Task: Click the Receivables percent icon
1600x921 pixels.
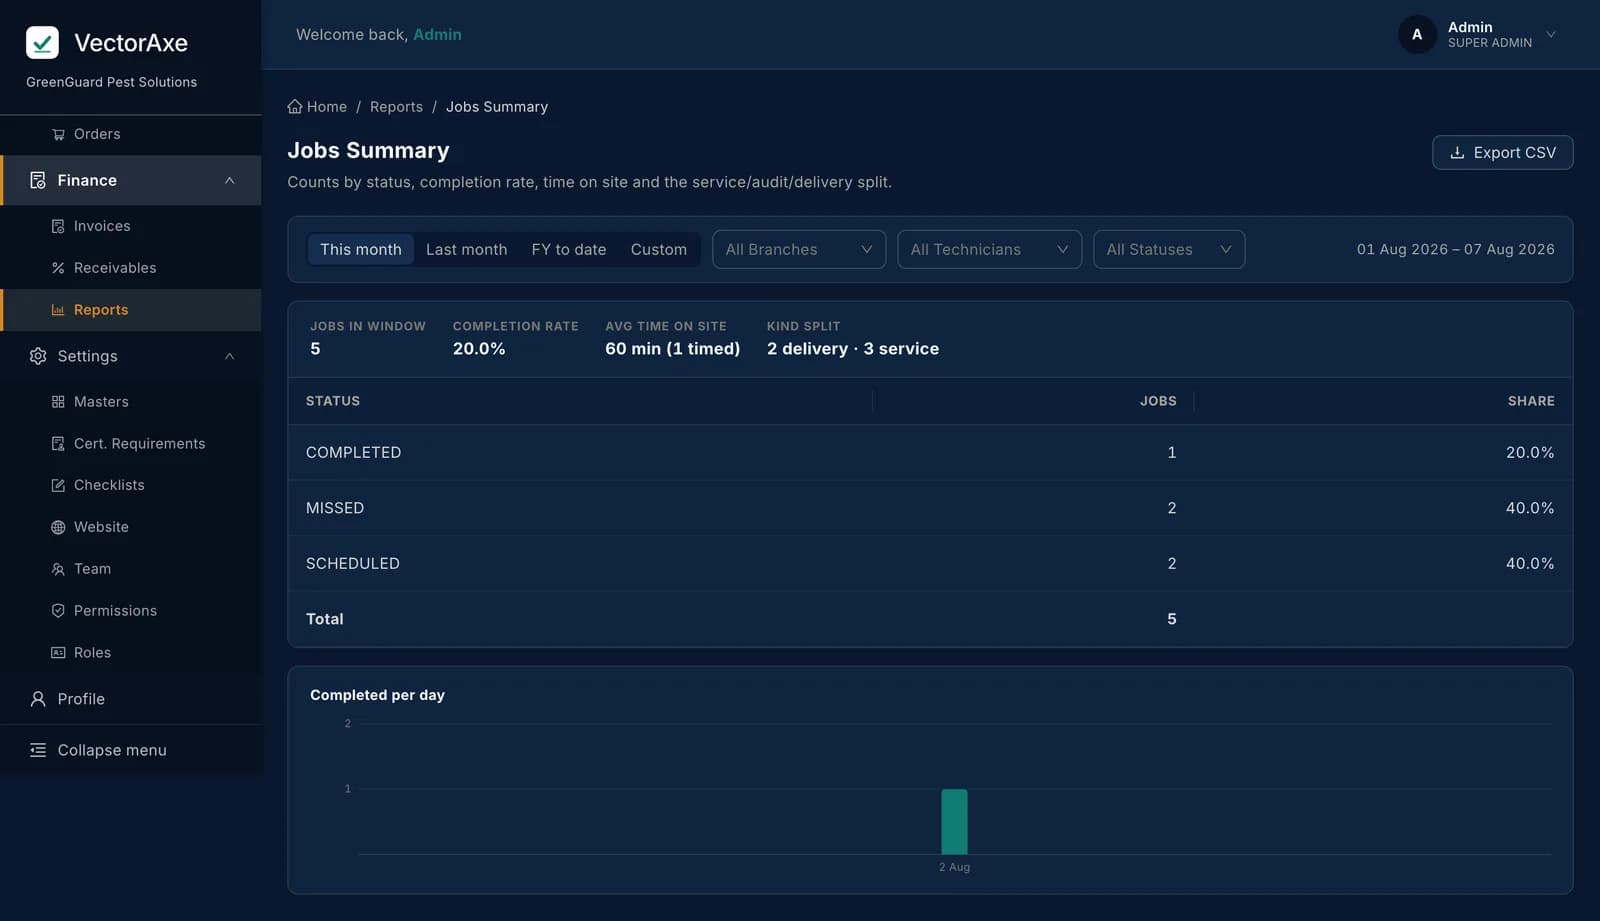Action: pos(58,268)
